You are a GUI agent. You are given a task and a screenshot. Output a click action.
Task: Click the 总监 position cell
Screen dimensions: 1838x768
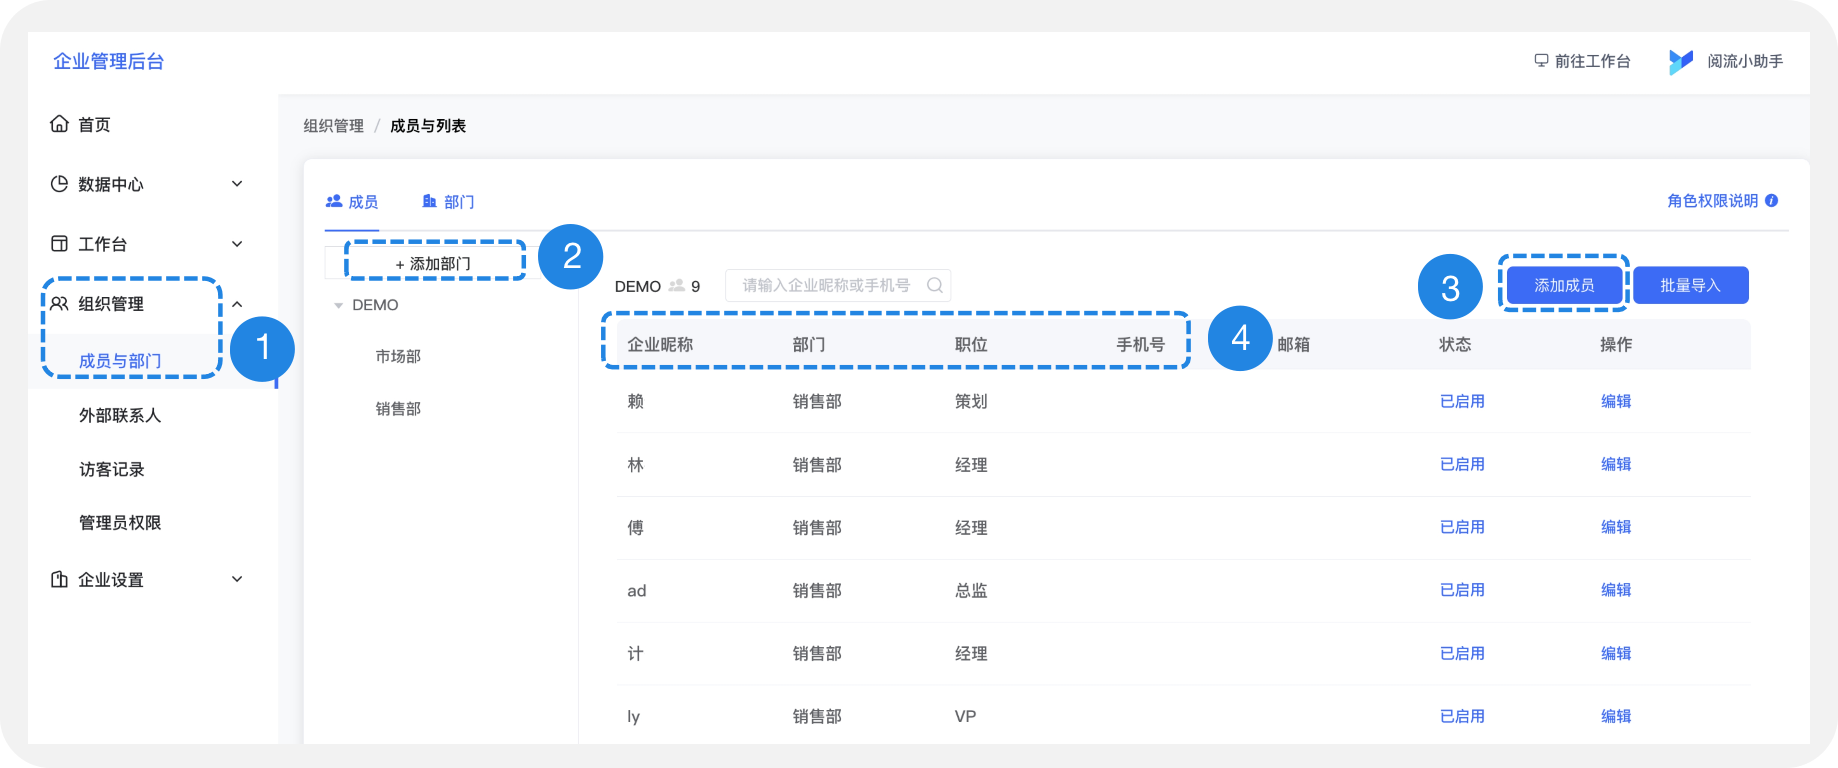(x=971, y=590)
